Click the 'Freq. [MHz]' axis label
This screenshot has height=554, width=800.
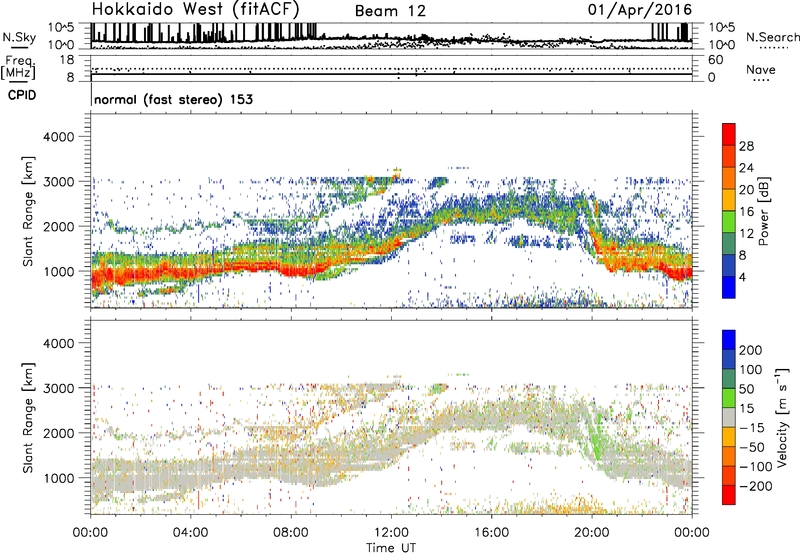18,67
